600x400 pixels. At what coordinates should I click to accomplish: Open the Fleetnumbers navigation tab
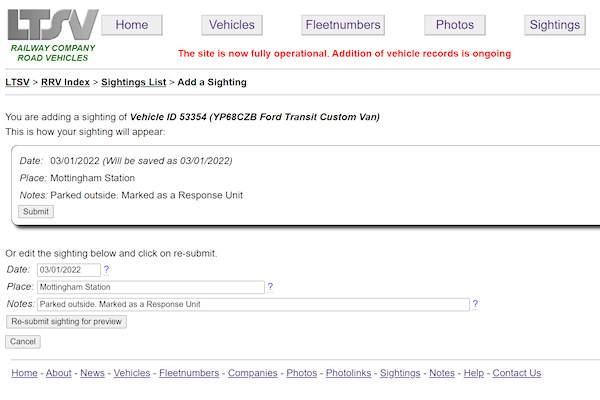click(343, 25)
